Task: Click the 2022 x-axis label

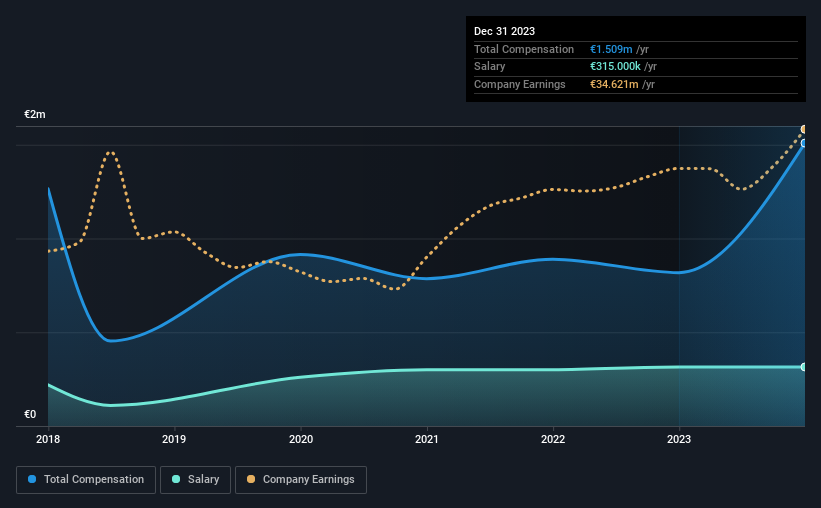Action: 553,439
